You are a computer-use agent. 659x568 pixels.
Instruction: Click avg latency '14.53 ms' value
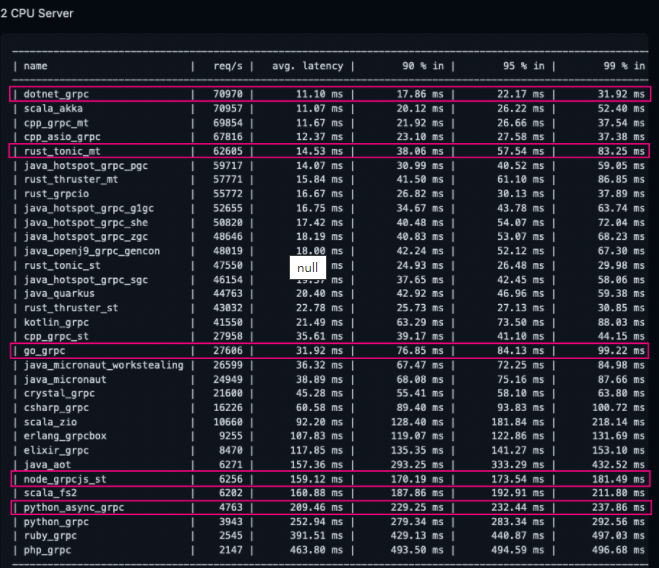point(319,151)
